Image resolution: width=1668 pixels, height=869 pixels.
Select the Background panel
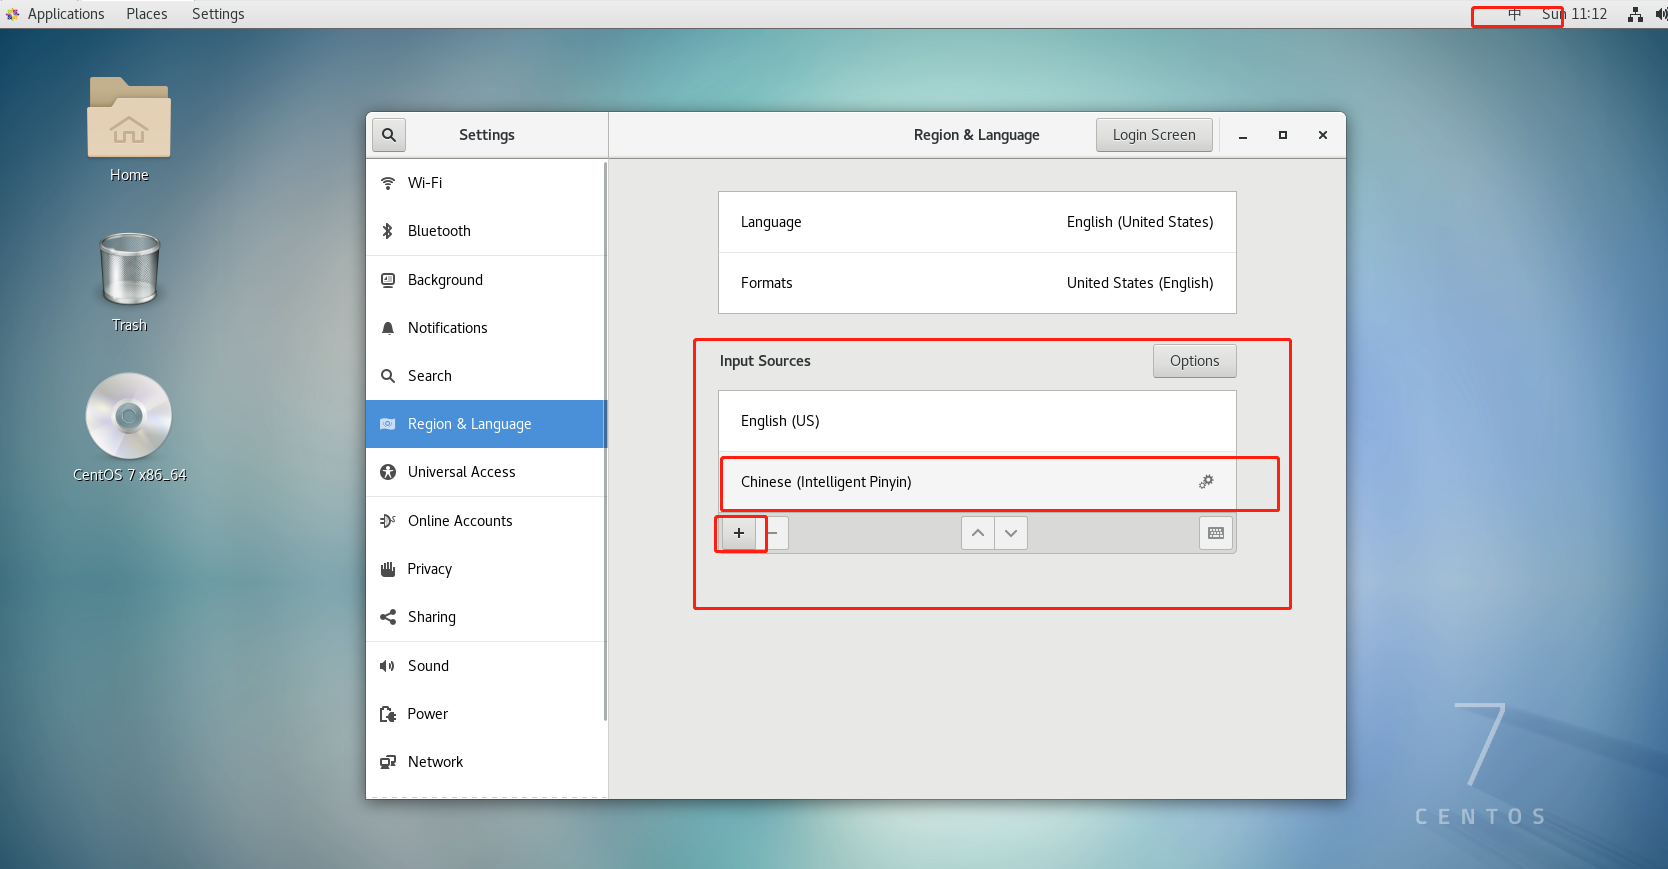(486, 280)
